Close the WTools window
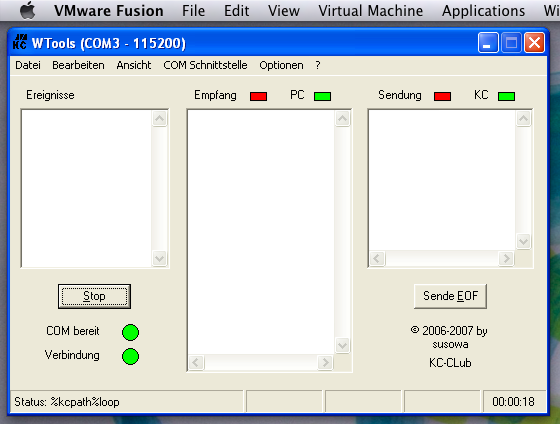560x424 pixels. click(x=534, y=43)
